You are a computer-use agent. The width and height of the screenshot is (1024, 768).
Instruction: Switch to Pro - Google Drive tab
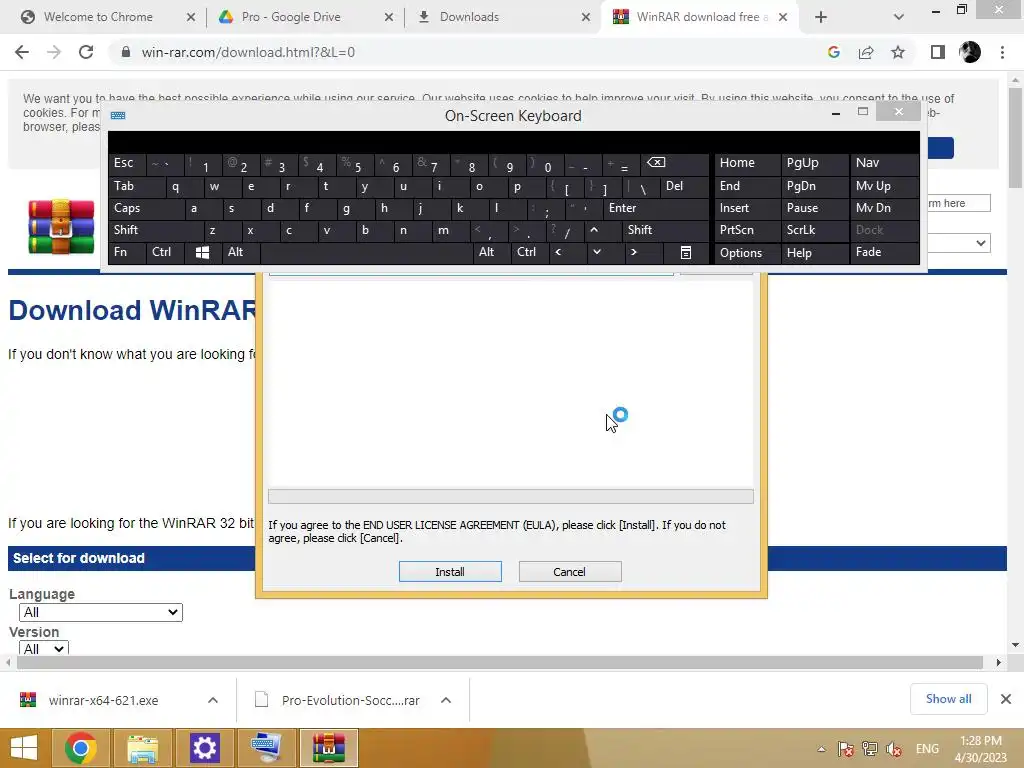306,17
